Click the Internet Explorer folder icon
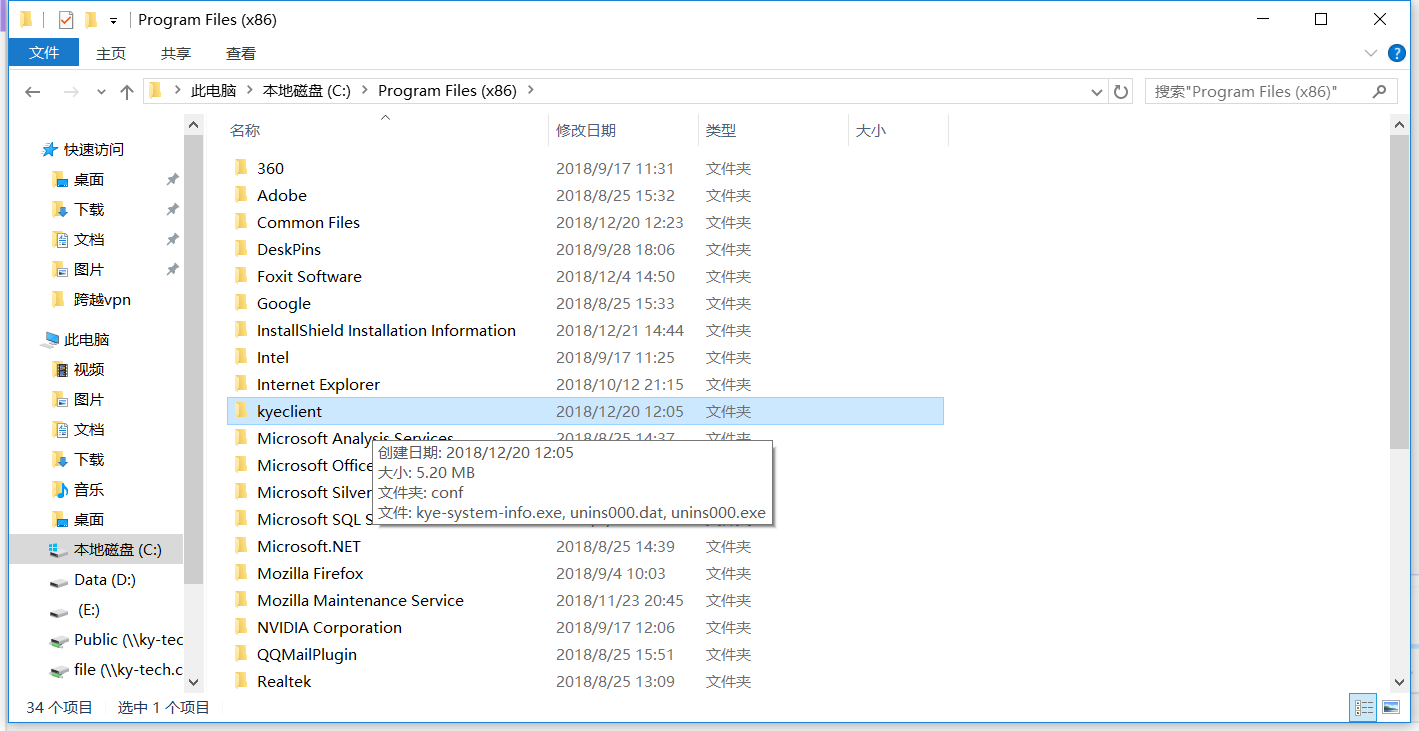 point(241,384)
